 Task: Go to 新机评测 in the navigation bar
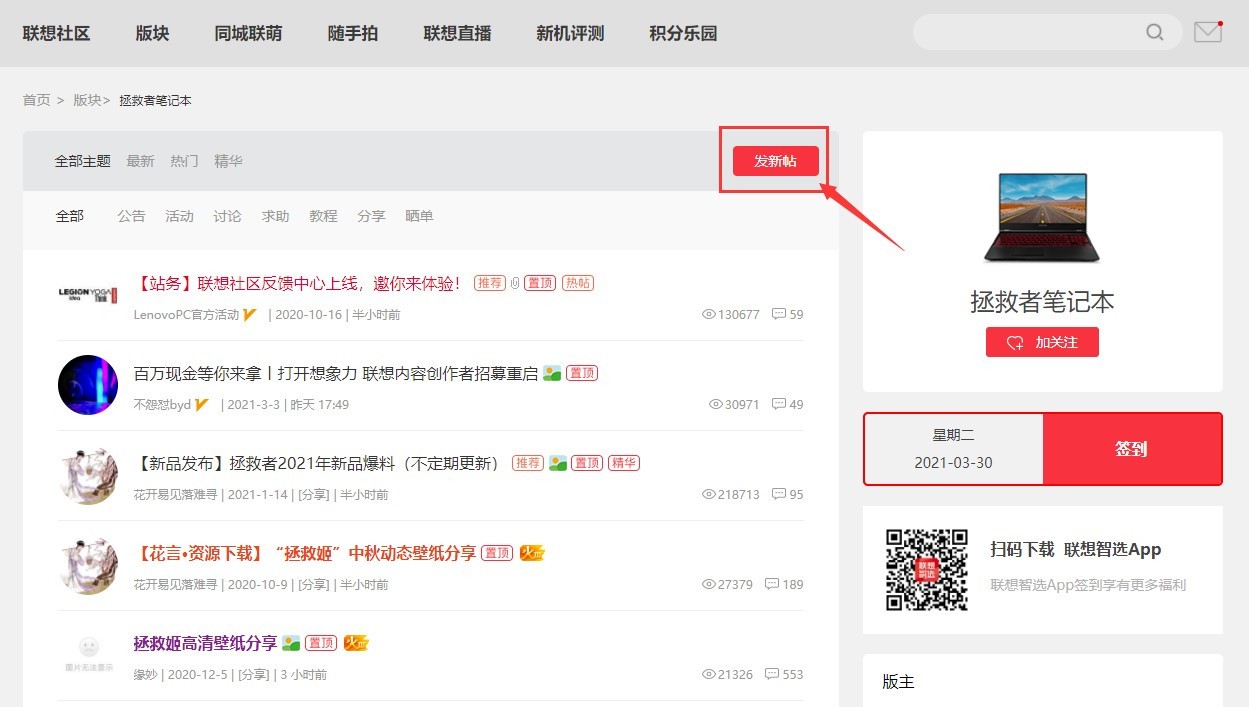pyautogui.click(x=570, y=33)
